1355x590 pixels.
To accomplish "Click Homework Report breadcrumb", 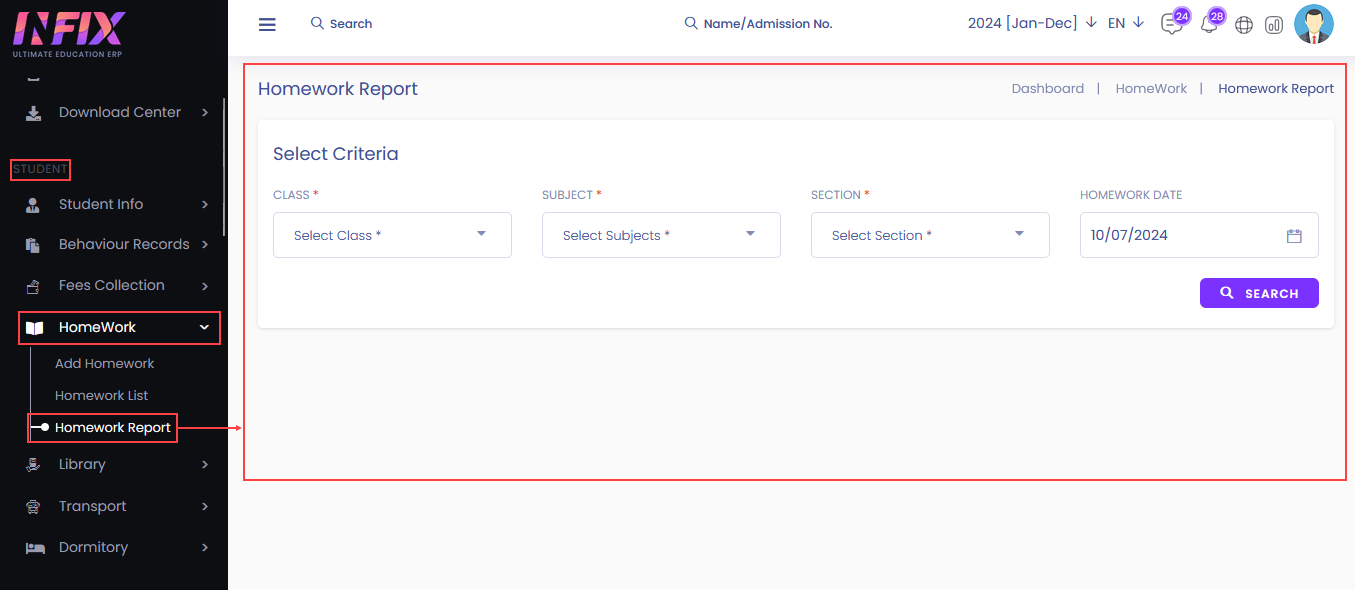I will coord(1276,89).
